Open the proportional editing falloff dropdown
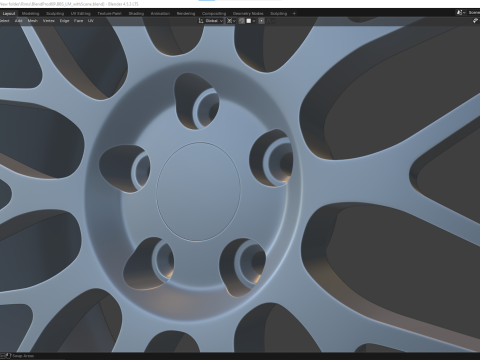This screenshot has height=360, width=480. coord(271,21)
